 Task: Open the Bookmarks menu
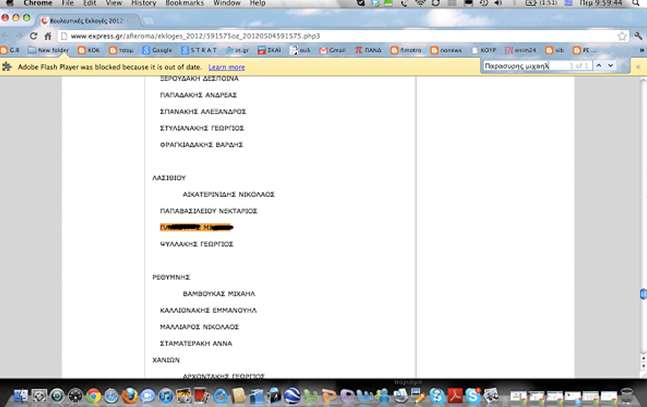click(x=186, y=4)
